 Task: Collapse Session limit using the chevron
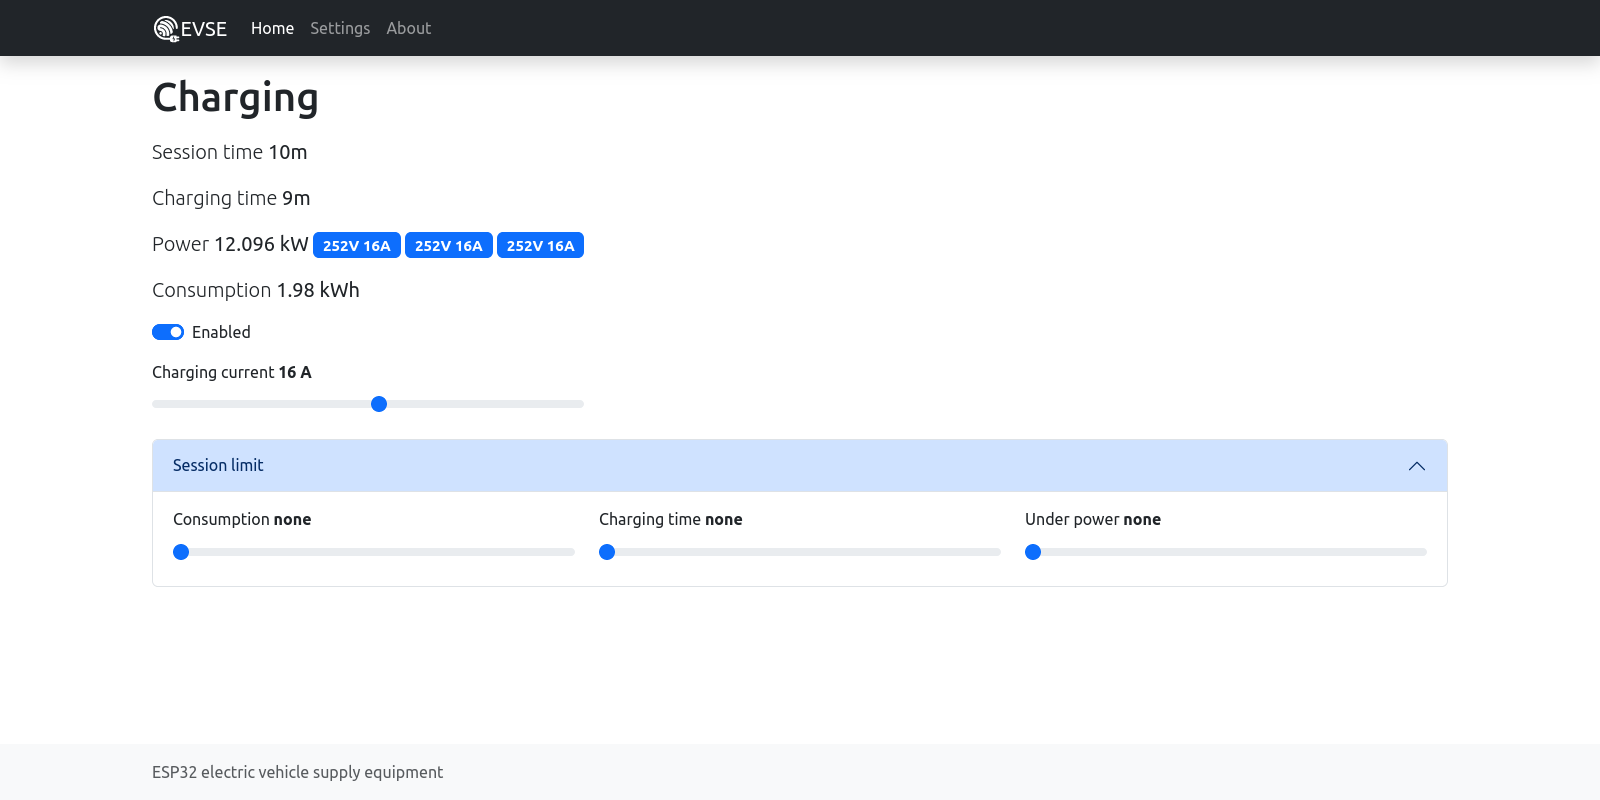click(x=1416, y=466)
